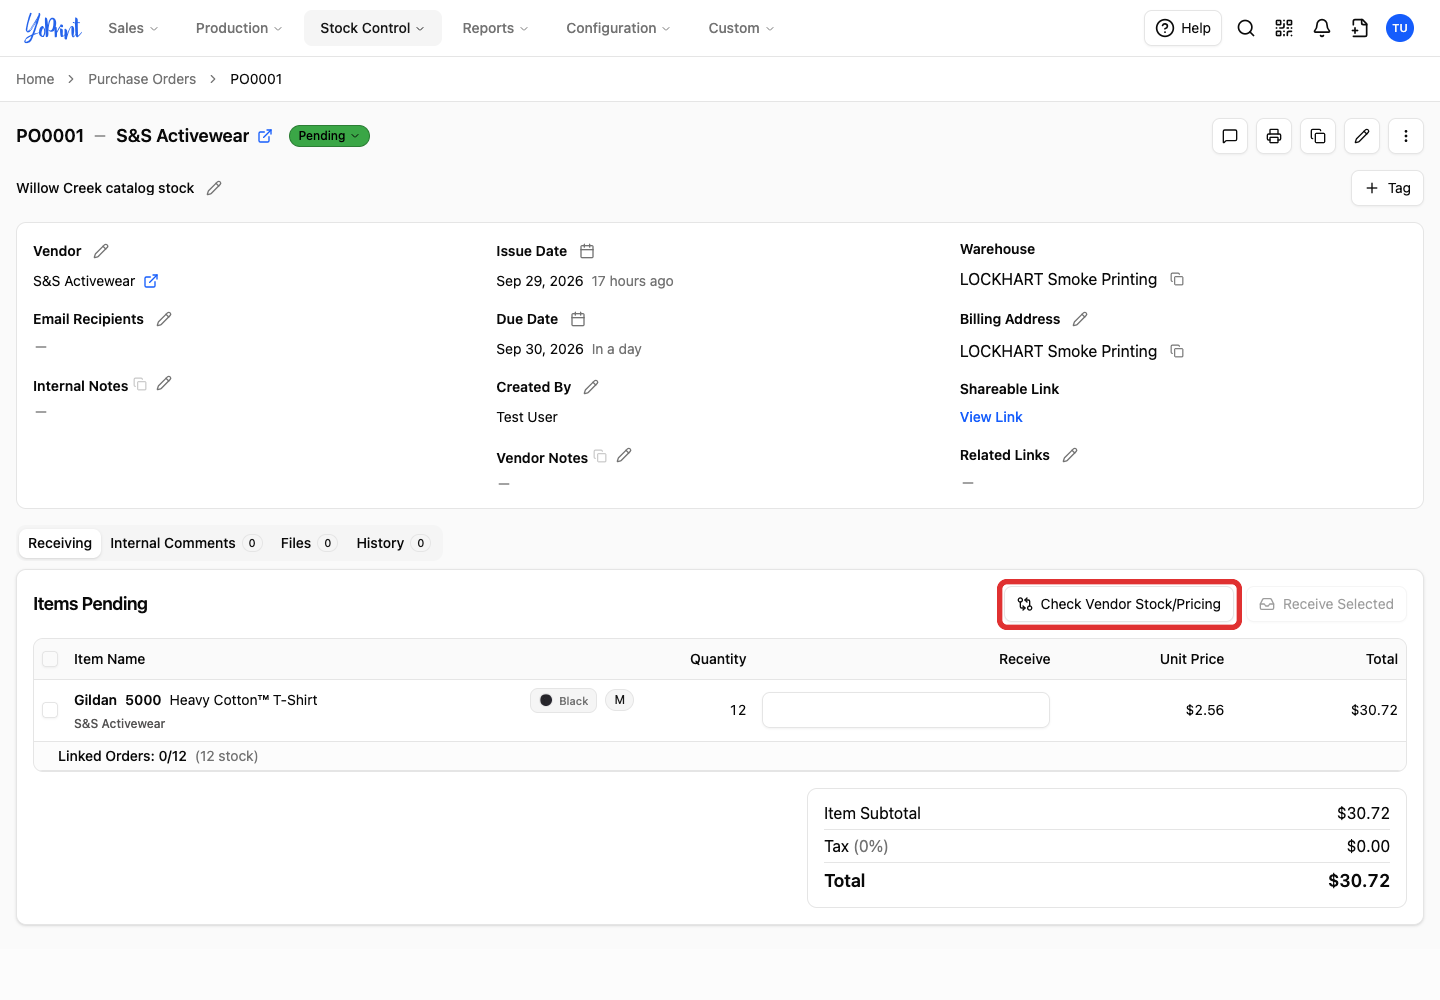This screenshot has width=1440, height=1000.
Task: Click the Black color chip on Gildan item
Action: (x=564, y=701)
